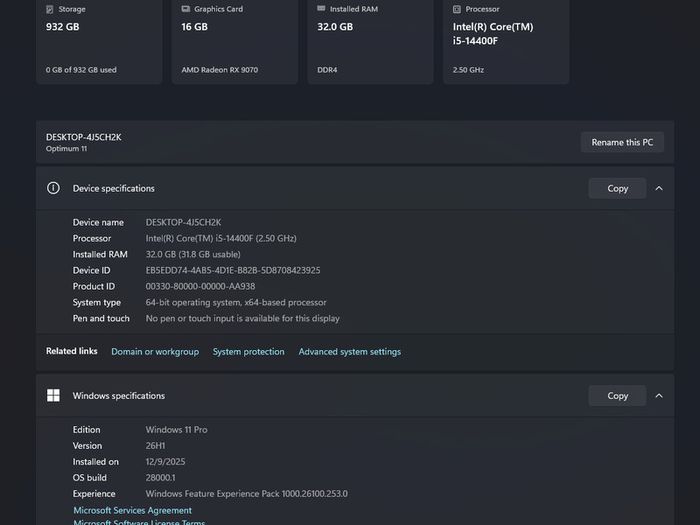Select the Product ID value 00330-80000-00000-AA938
Viewport: 700px width, 525px height.
[x=200, y=286]
